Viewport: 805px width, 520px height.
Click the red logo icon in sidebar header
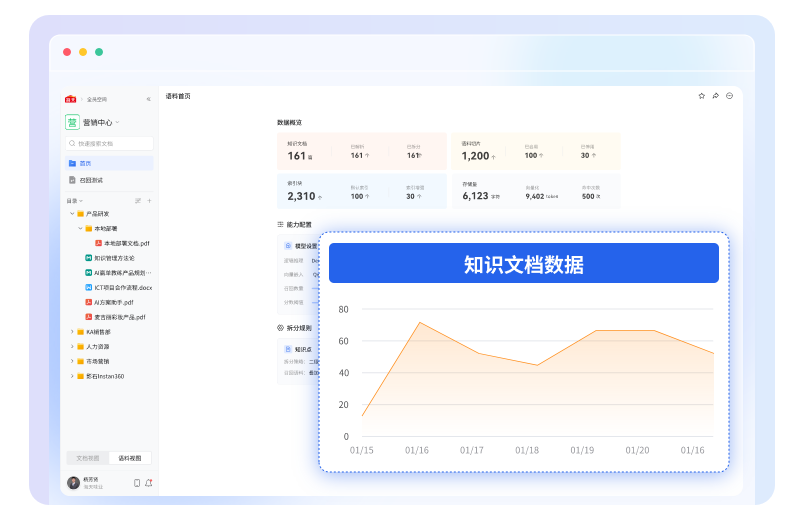point(71,99)
